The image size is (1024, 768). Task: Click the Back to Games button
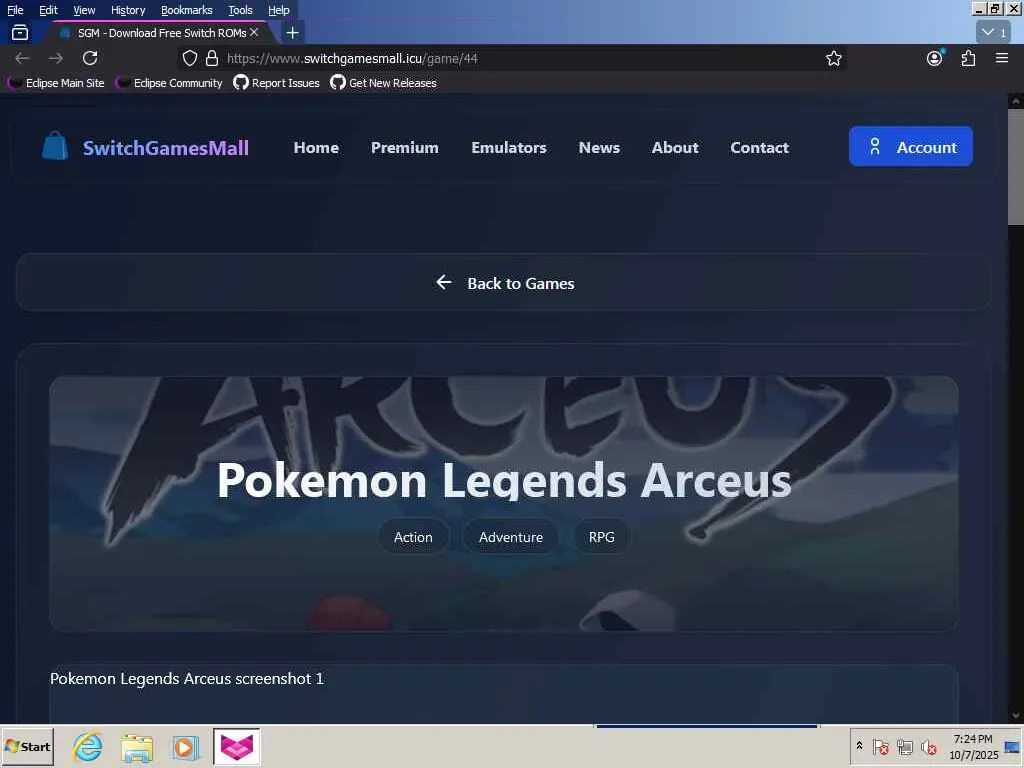(x=503, y=282)
